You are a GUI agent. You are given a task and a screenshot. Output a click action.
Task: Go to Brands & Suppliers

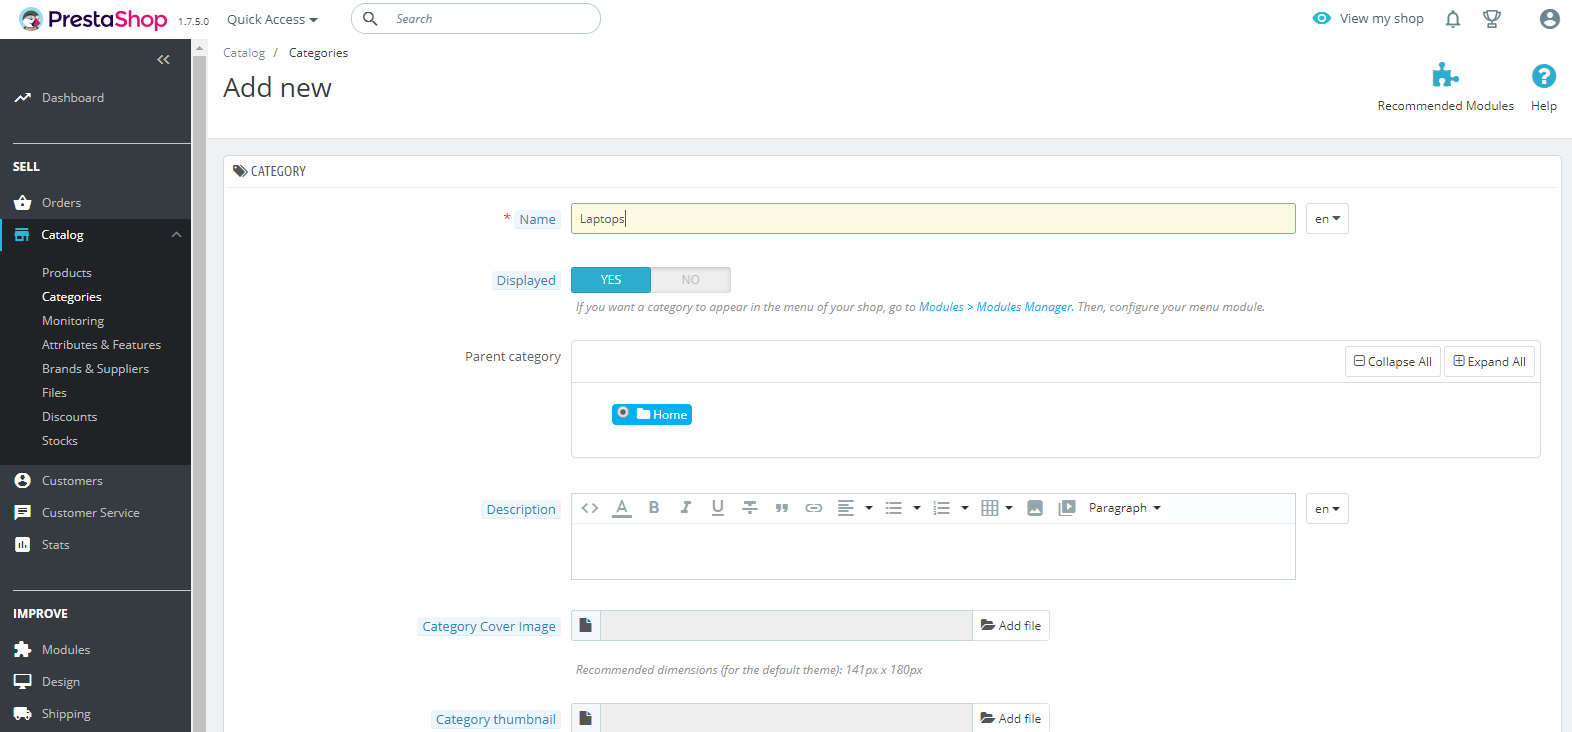pos(95,369)
